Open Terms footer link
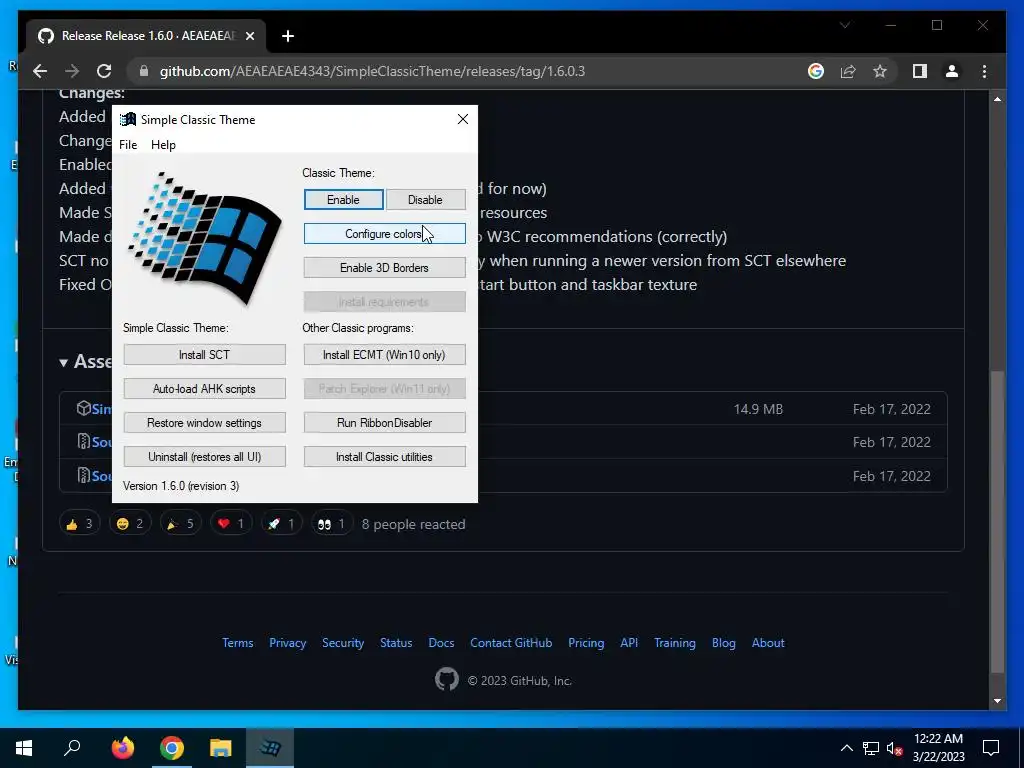This screenshot has width=1024, height=768. coord(238,643)
